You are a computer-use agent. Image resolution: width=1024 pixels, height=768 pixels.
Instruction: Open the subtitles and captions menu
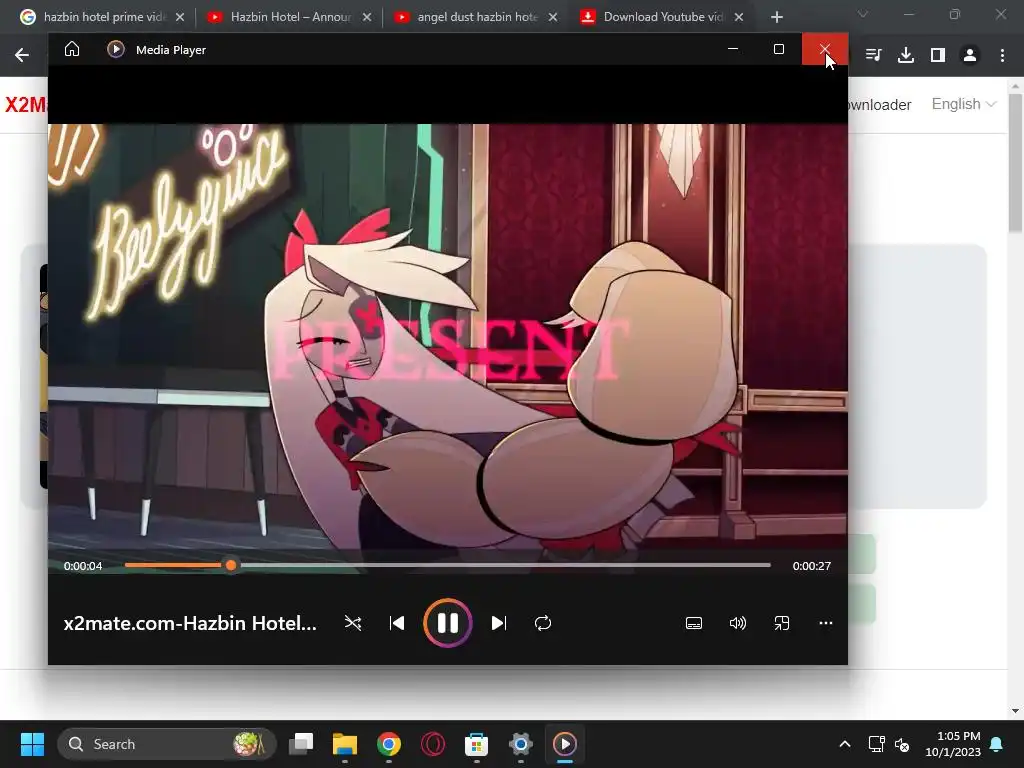(694, 623)
